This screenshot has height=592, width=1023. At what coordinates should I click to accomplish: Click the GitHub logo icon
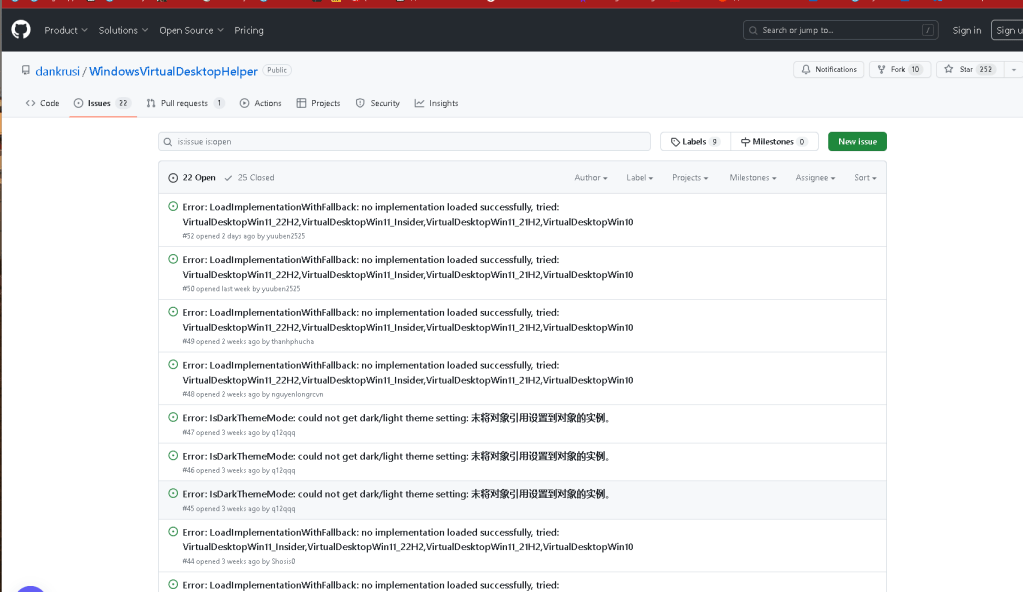pos(21,29)
